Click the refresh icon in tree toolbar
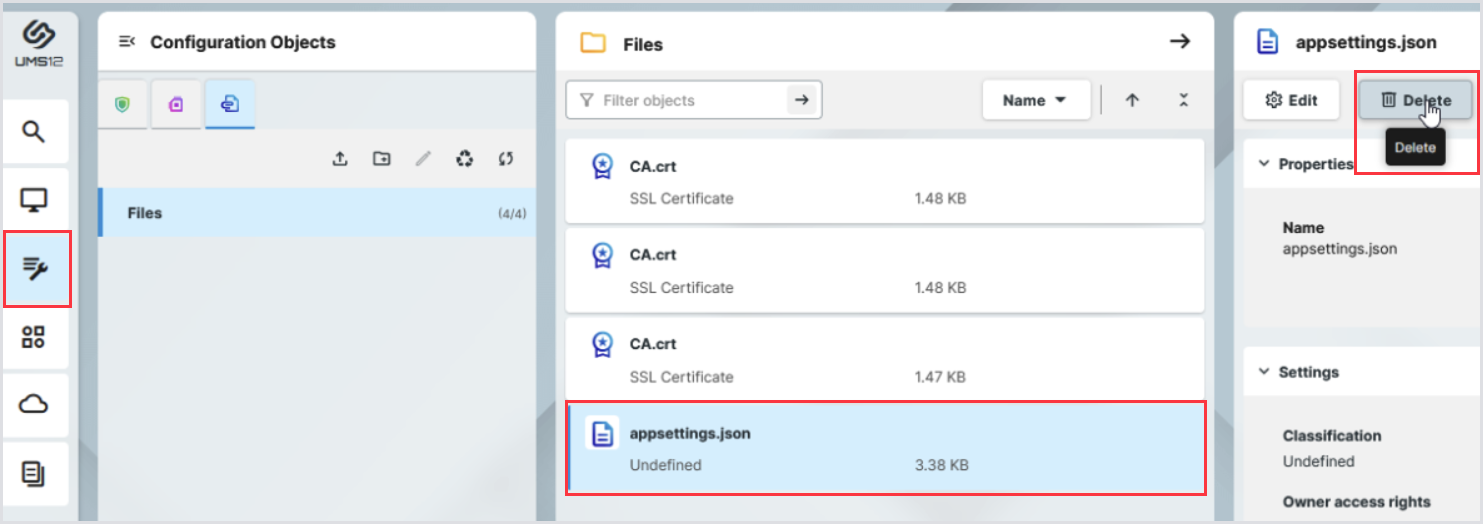This screenshot has height=524, width=1483. (x=506, y=159)
